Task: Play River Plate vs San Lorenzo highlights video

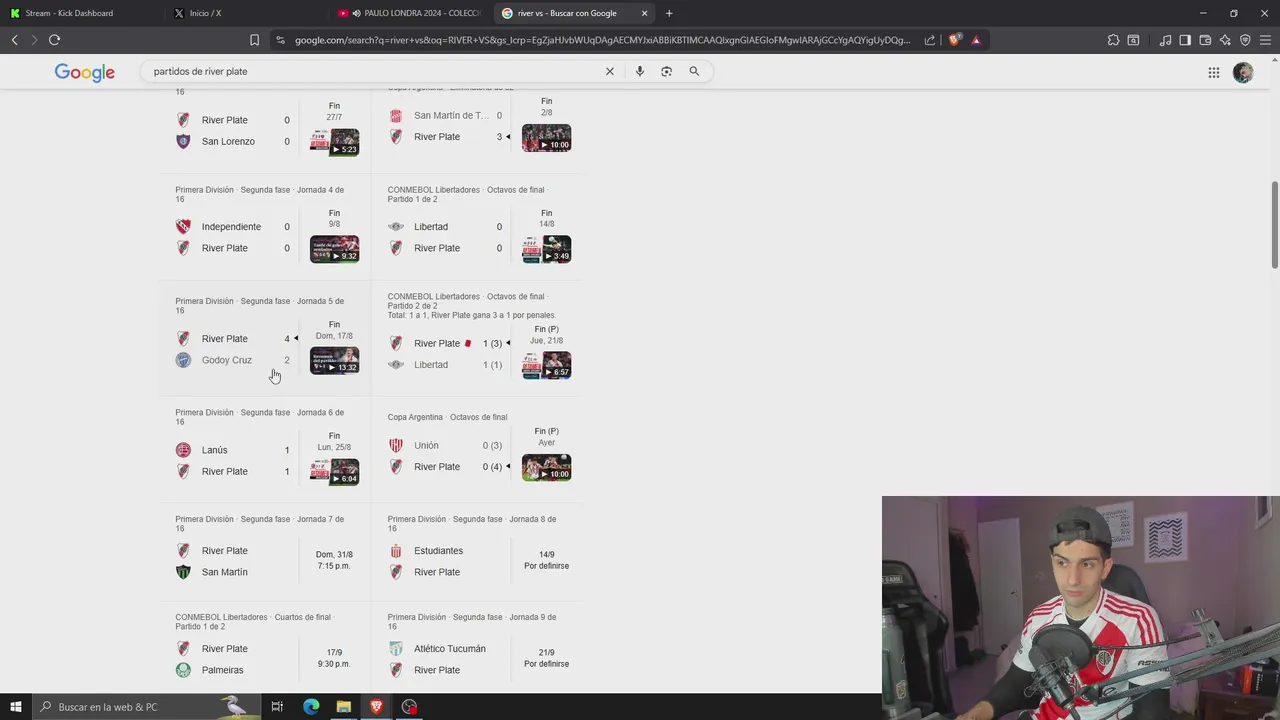Action: [x=334, y=141]
